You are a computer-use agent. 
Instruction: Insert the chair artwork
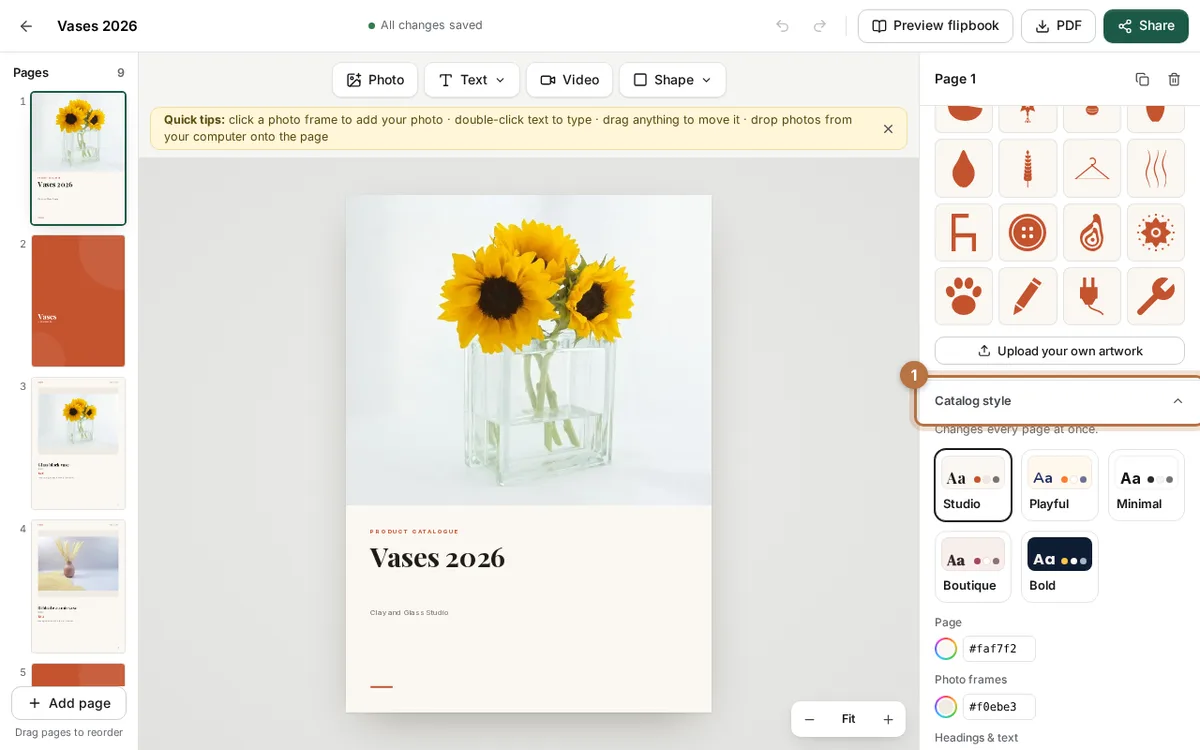(964, 232)
